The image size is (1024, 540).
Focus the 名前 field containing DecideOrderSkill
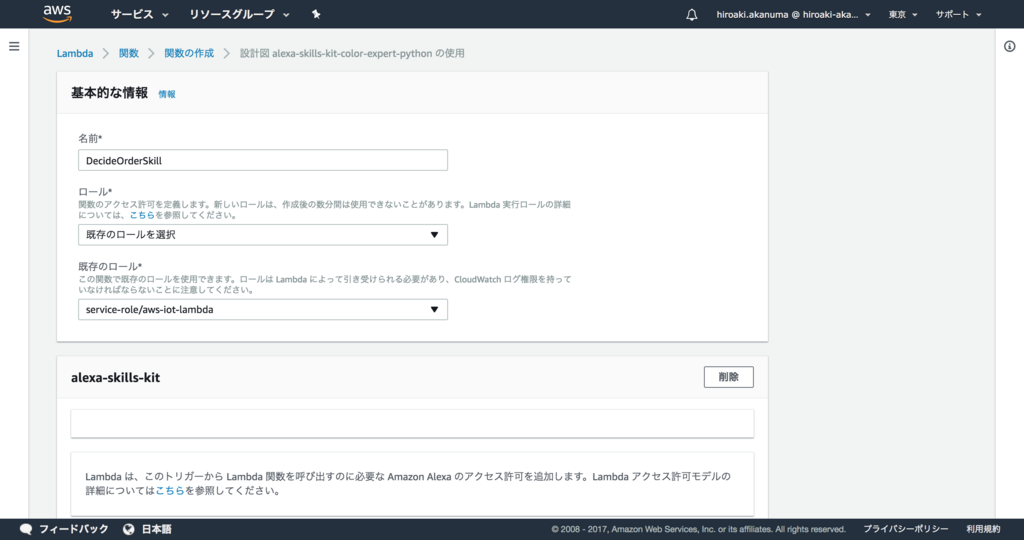(263, 160)
